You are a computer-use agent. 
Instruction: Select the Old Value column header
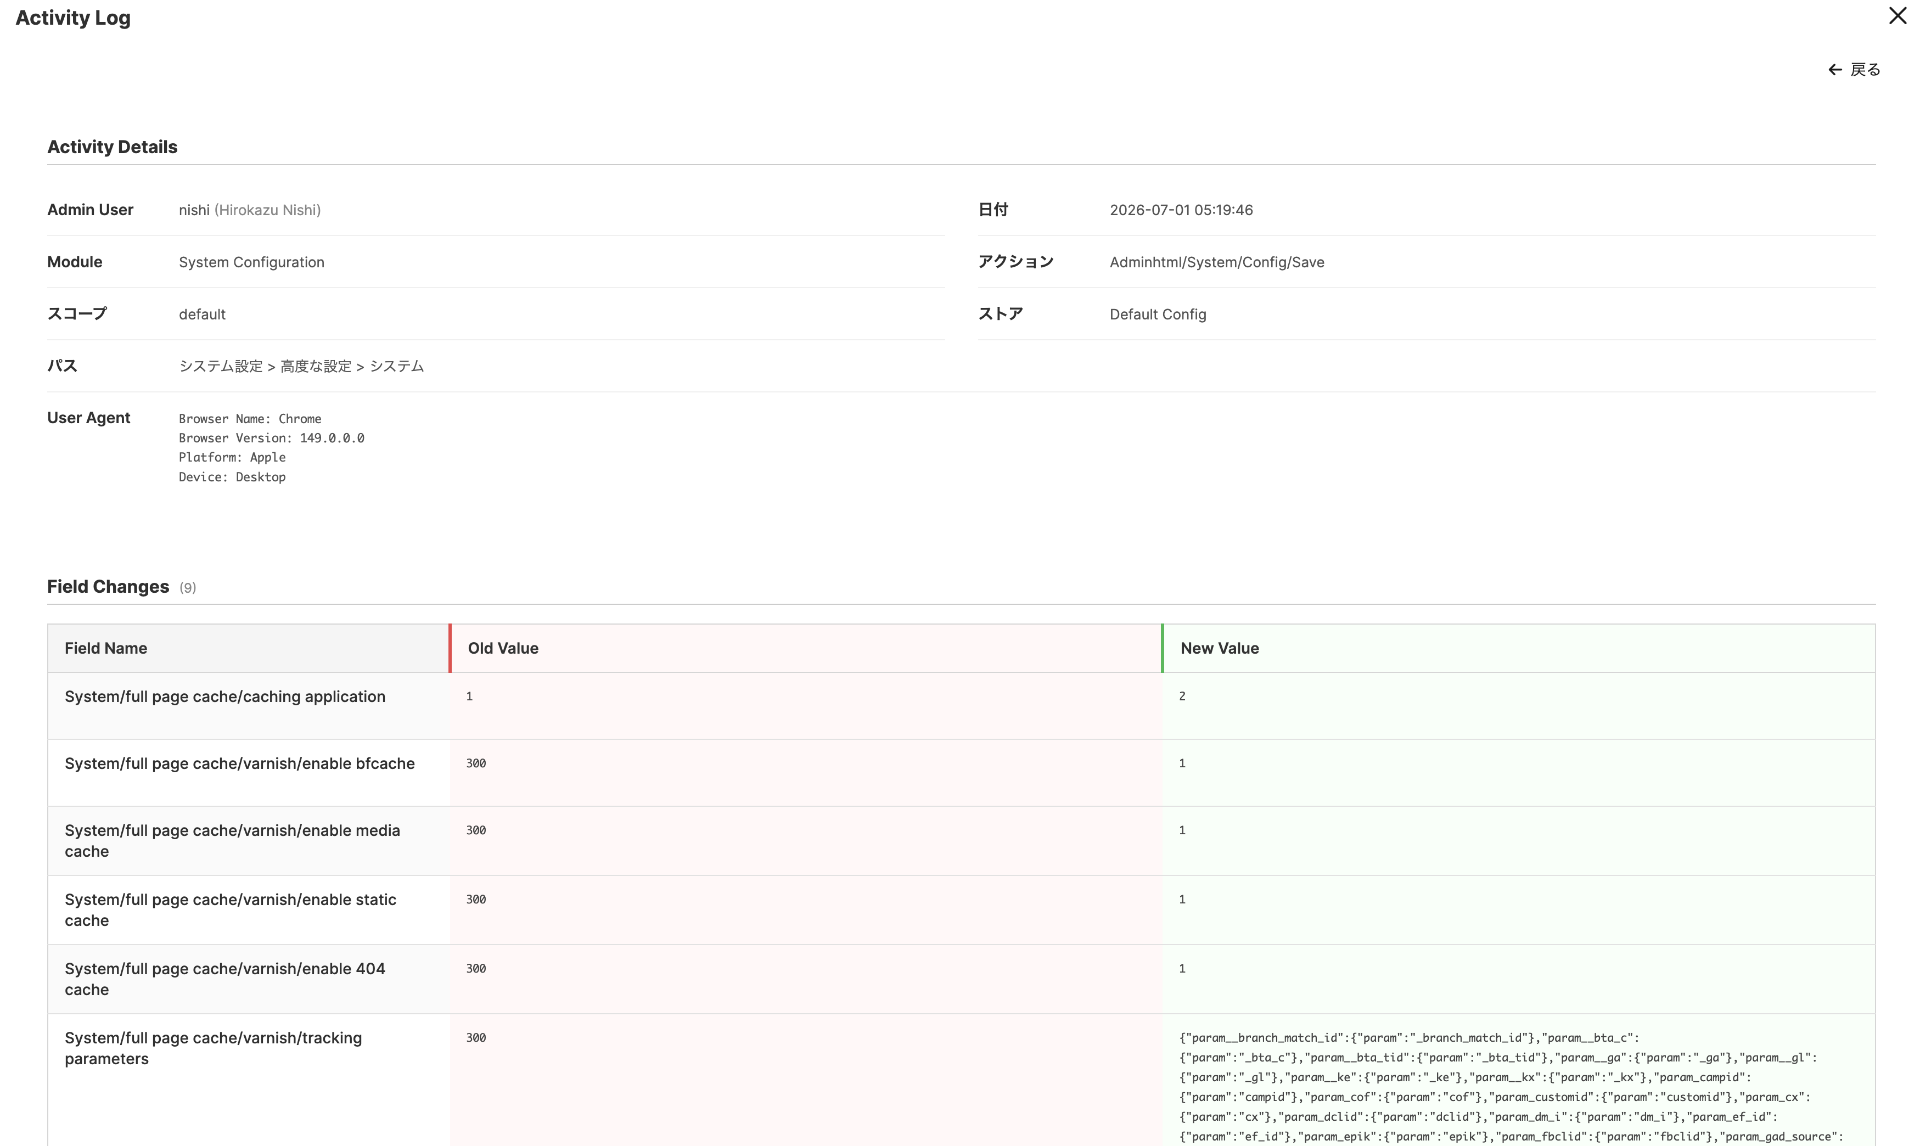pos(806,648)
